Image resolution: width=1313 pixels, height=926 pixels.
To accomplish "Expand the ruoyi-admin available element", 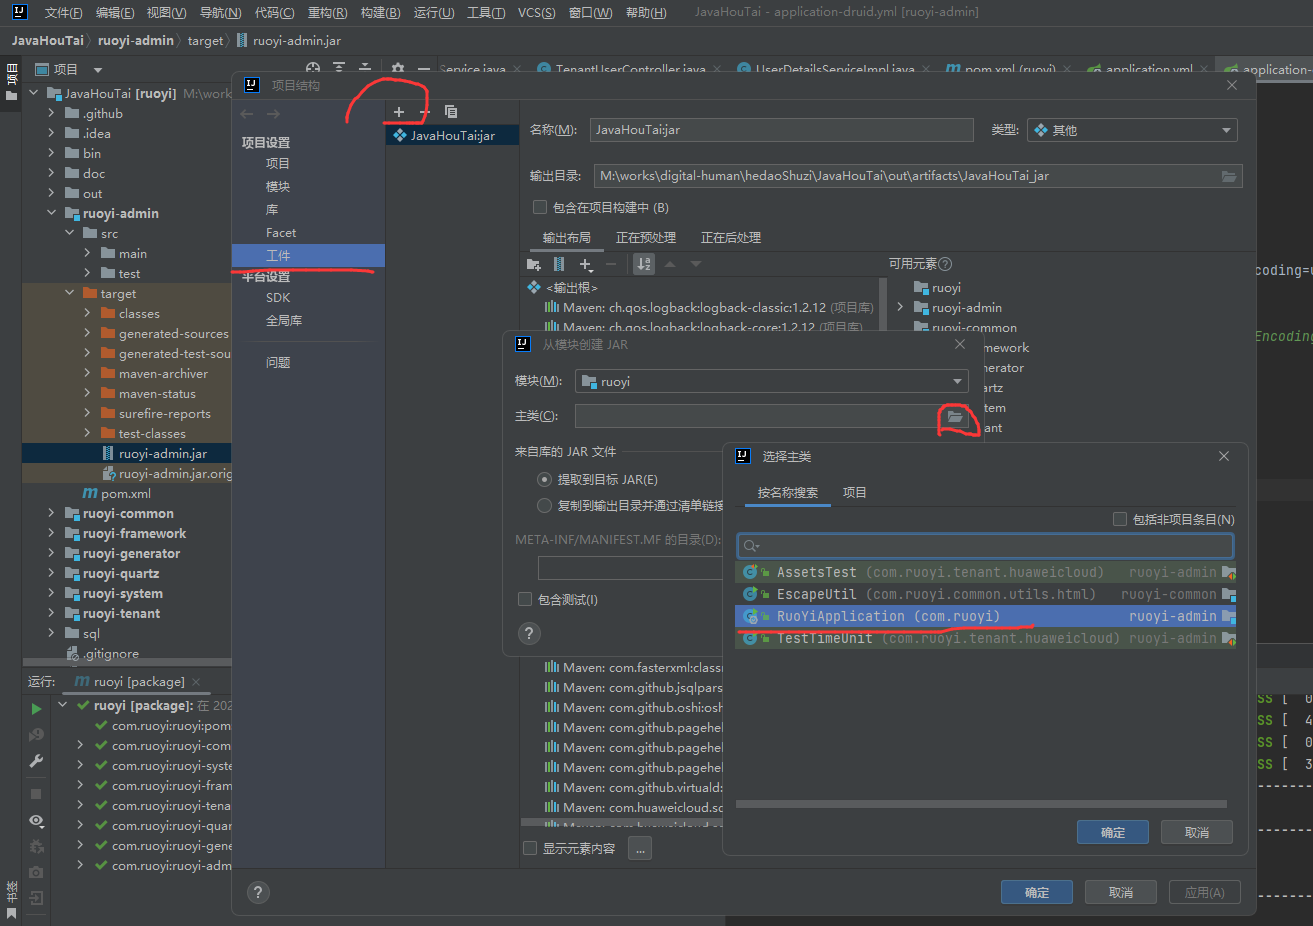I will click(900, 307).
